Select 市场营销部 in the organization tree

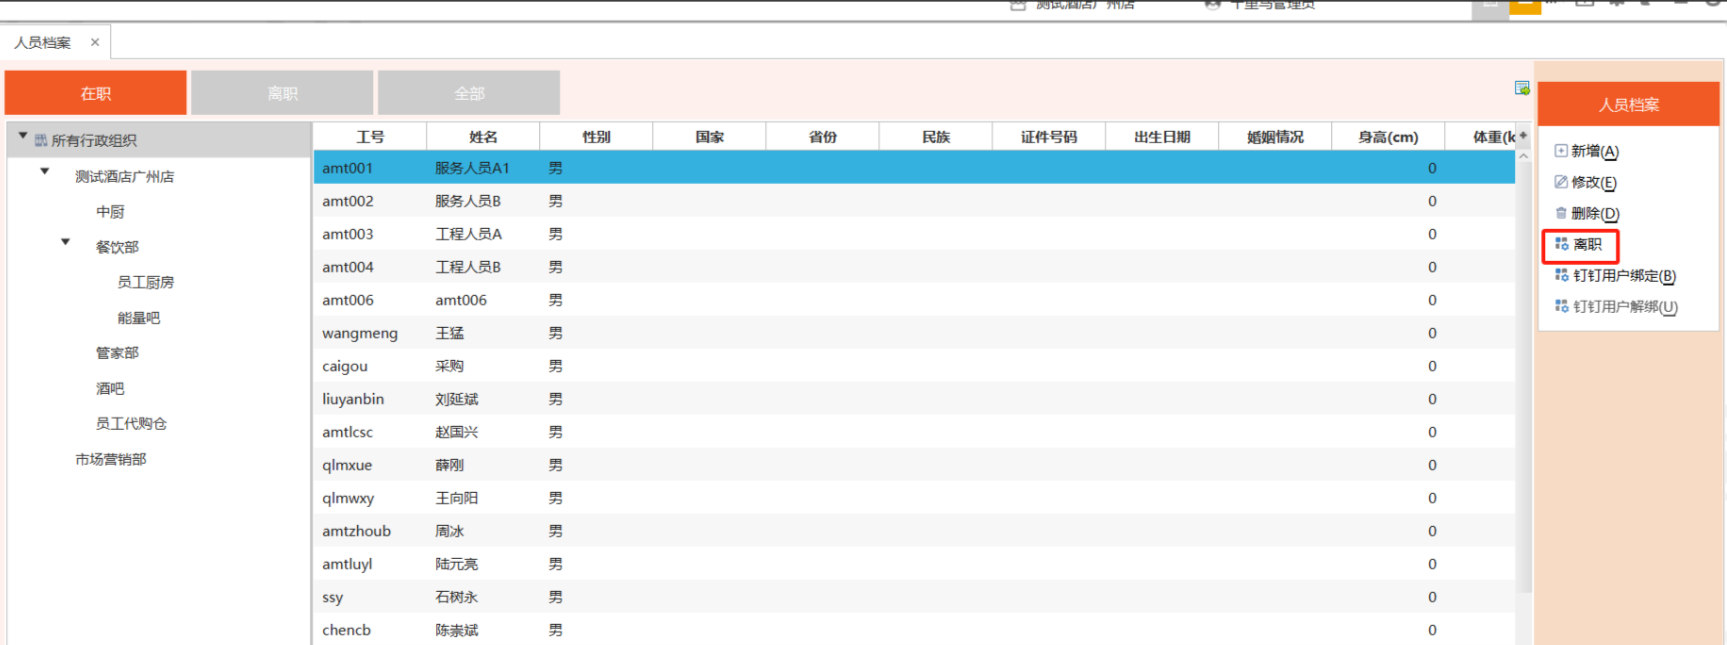click(x=111, y=459)
